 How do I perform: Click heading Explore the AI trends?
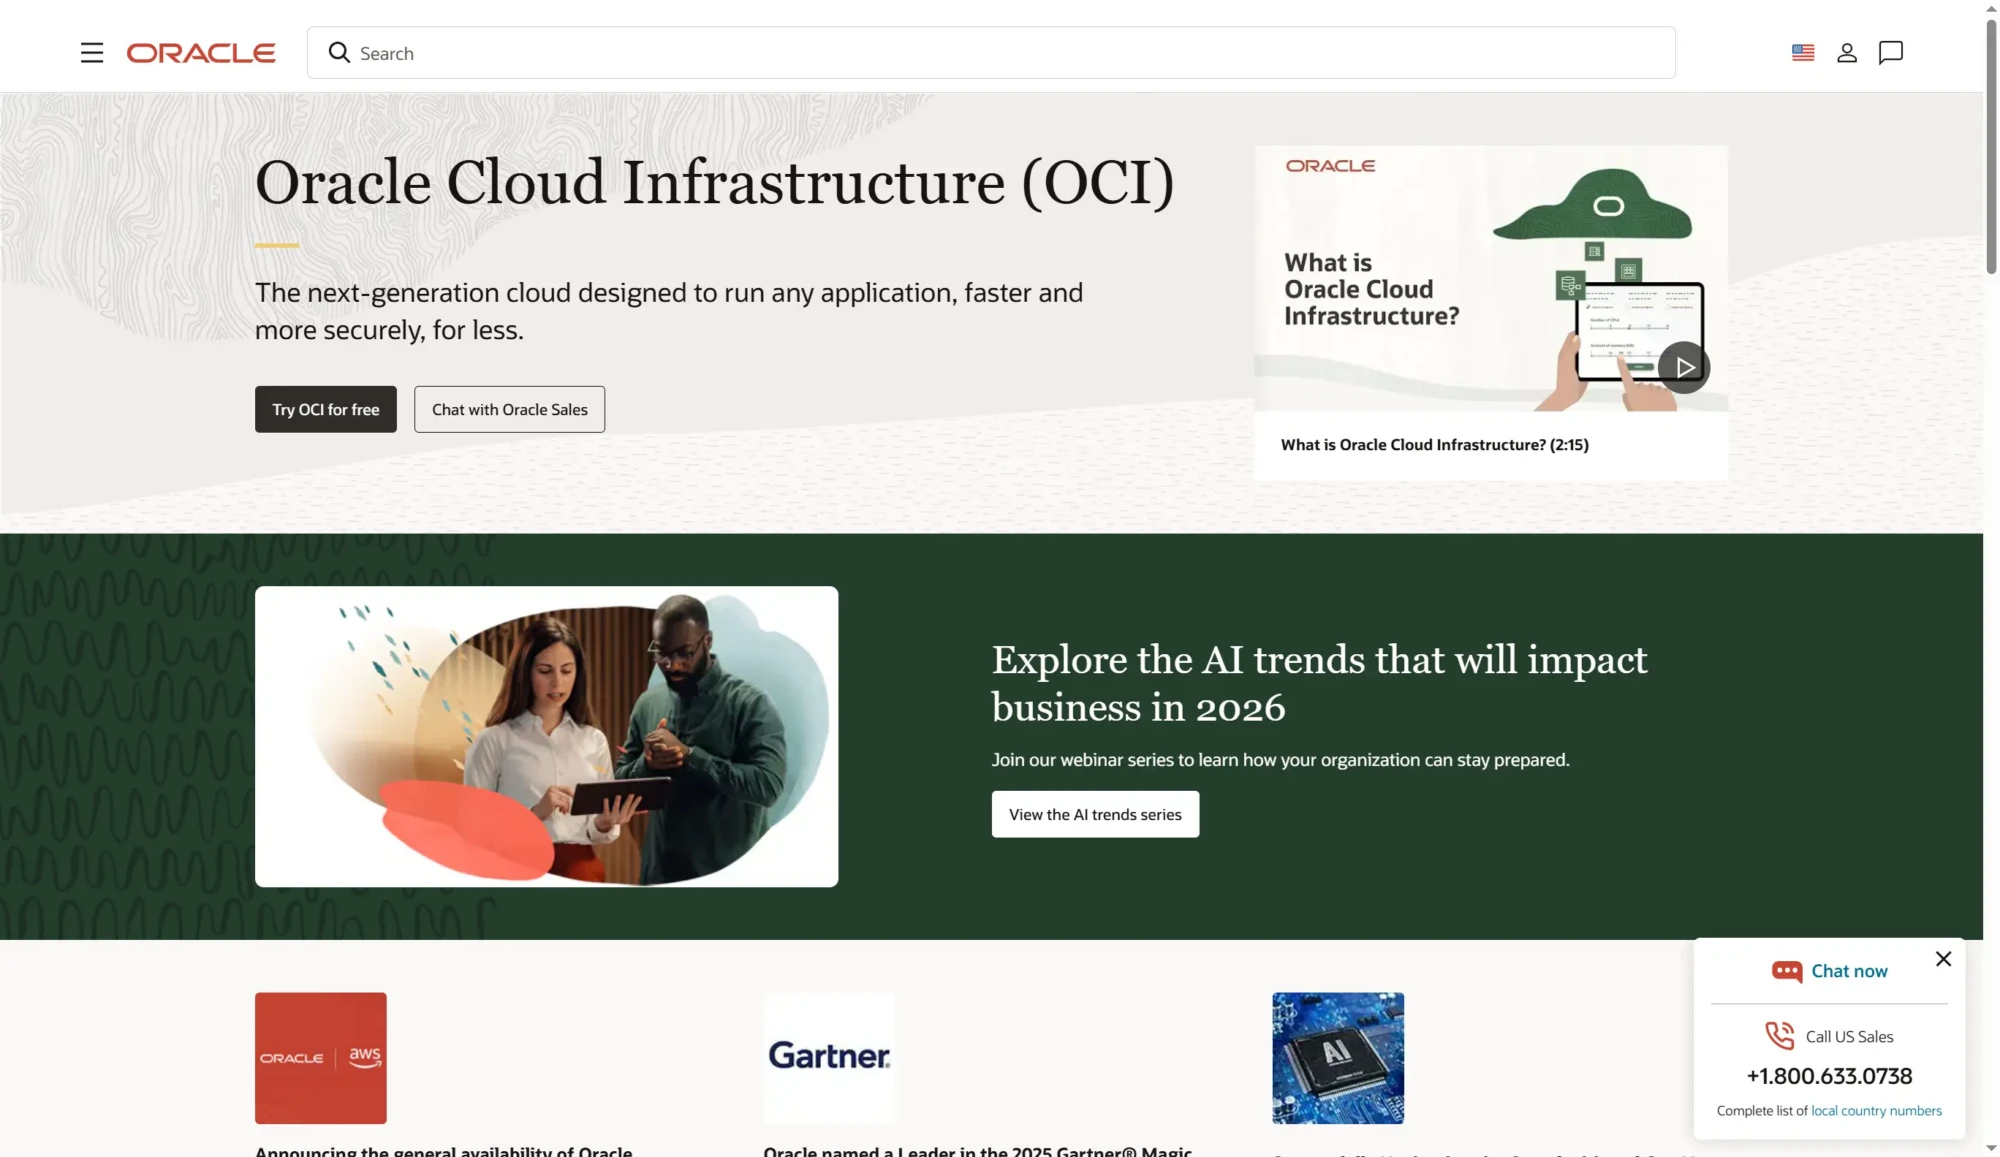[1319, 683]
